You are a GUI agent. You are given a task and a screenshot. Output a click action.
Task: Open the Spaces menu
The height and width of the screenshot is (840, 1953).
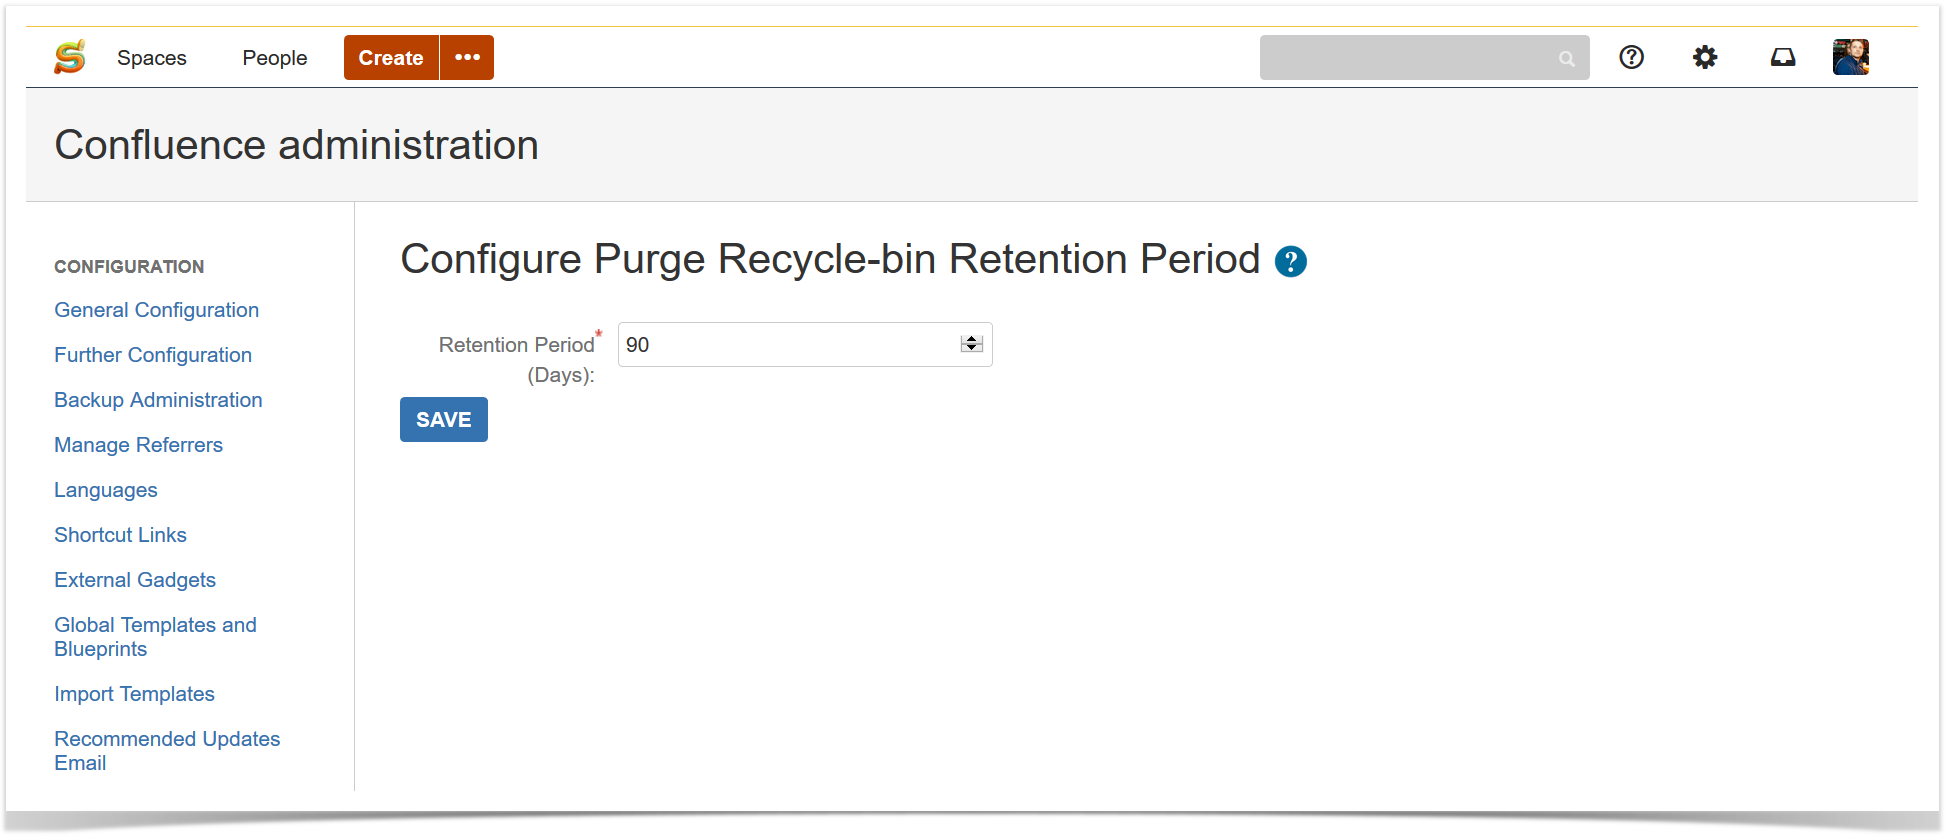click(151, 58)
